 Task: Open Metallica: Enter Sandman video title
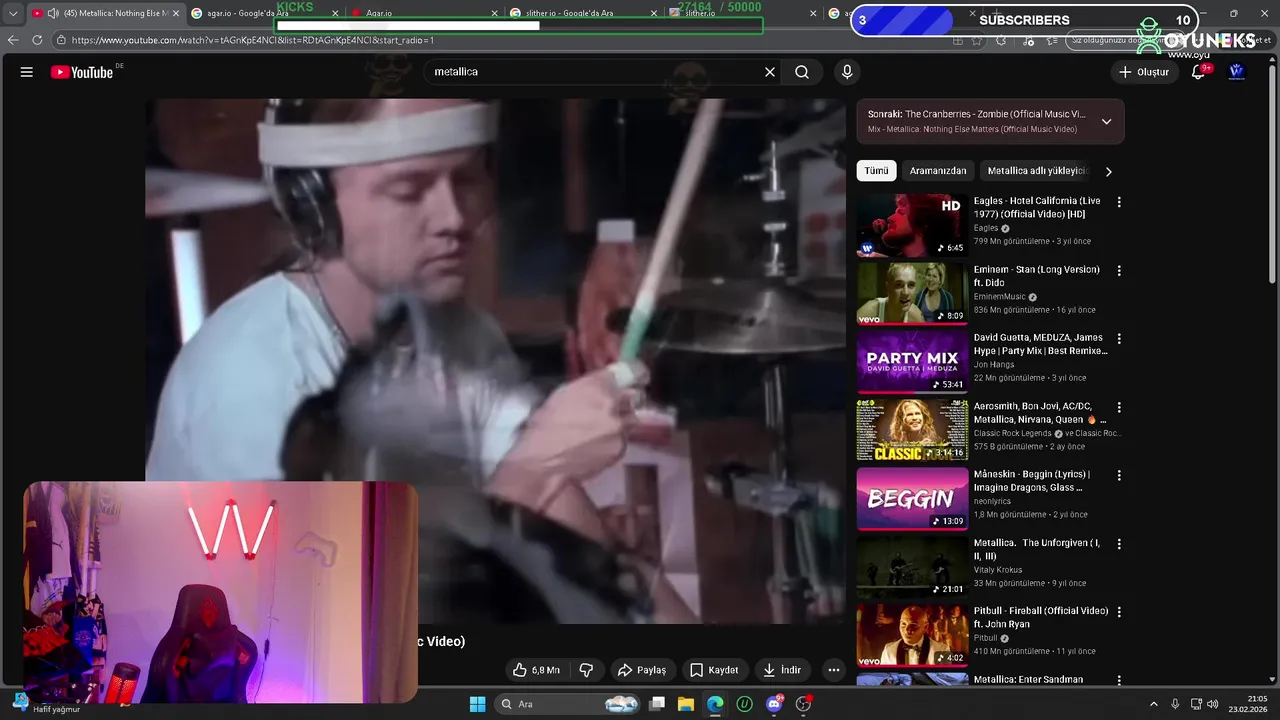tap(1029, 679)
